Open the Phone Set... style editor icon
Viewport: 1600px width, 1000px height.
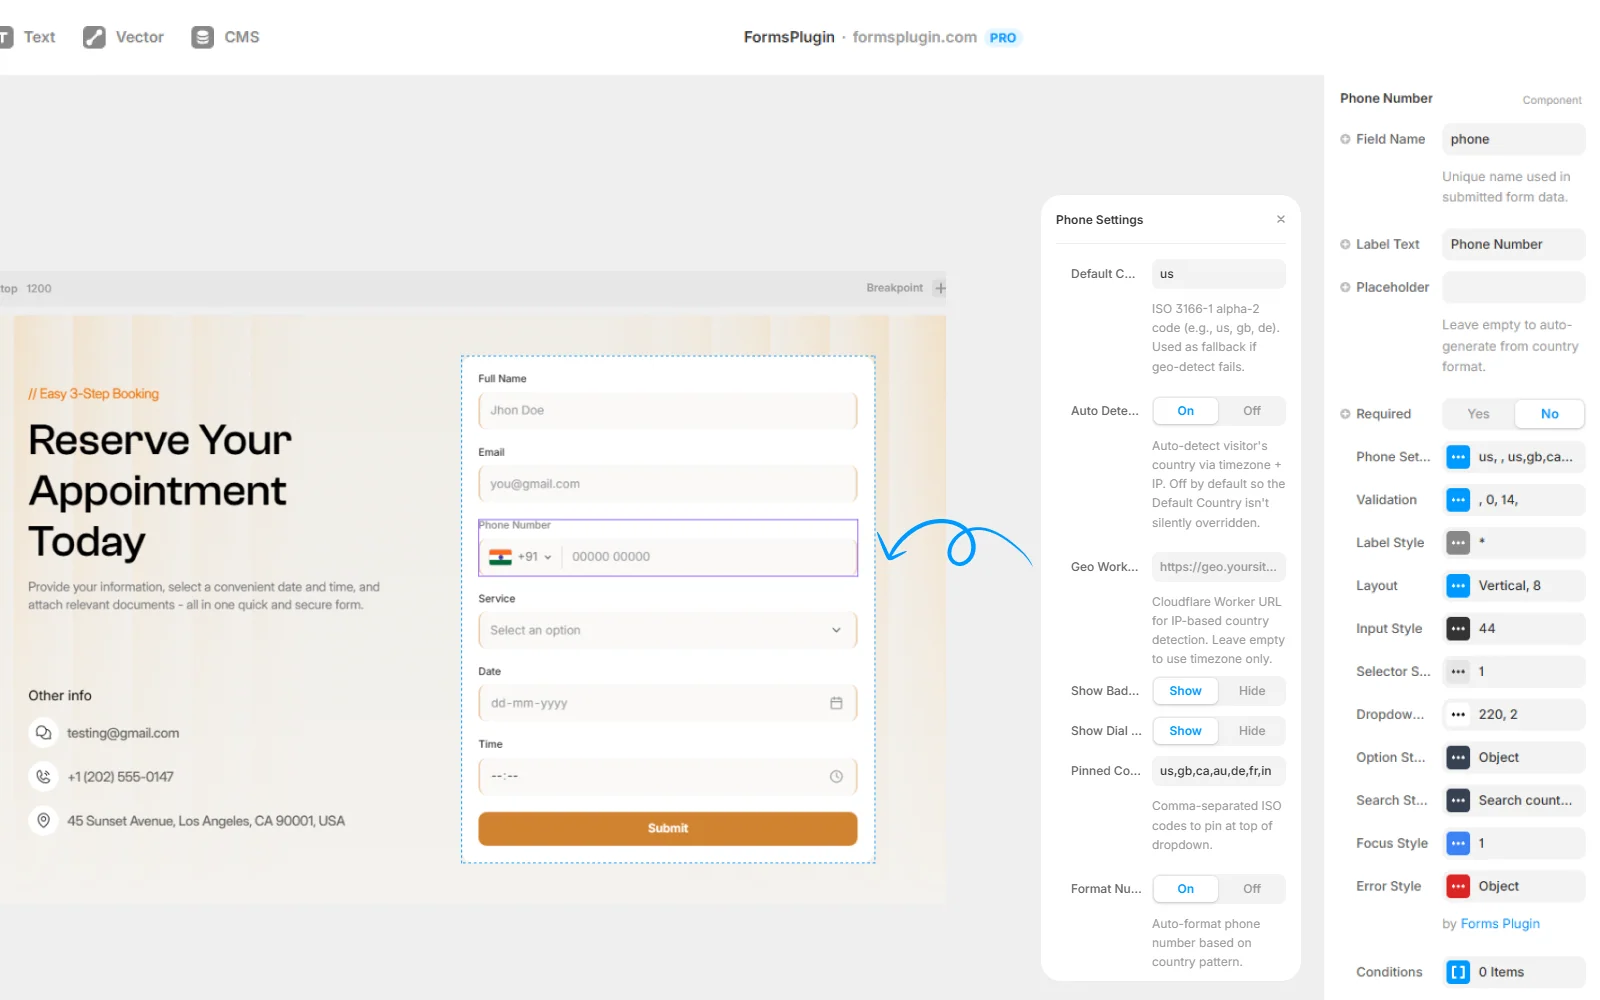1457,457
